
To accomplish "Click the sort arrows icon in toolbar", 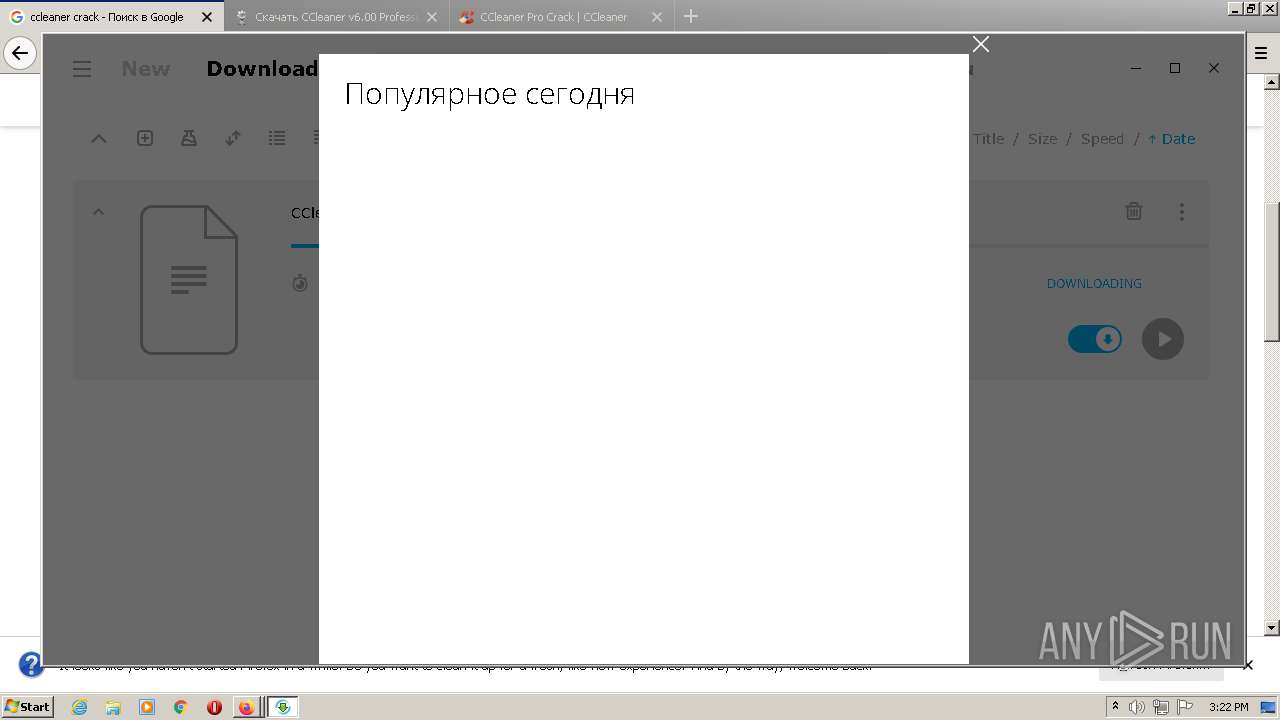I will 233,138.
